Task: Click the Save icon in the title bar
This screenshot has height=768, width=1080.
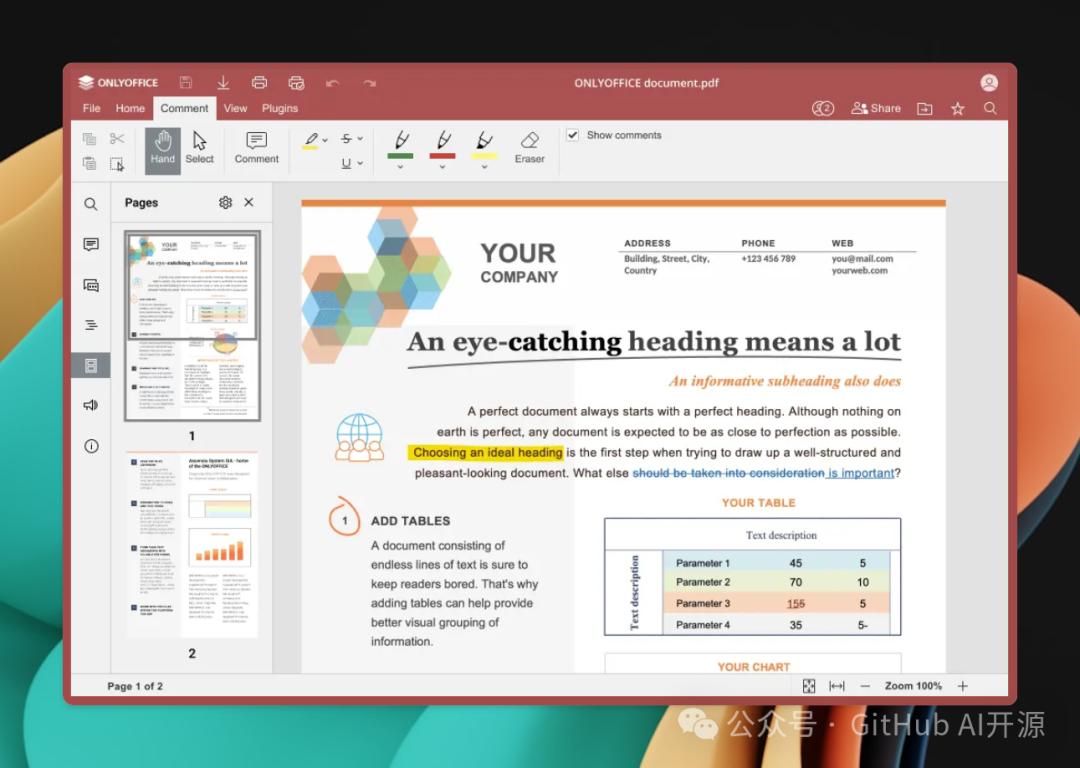Action: (x=186, y=83)
